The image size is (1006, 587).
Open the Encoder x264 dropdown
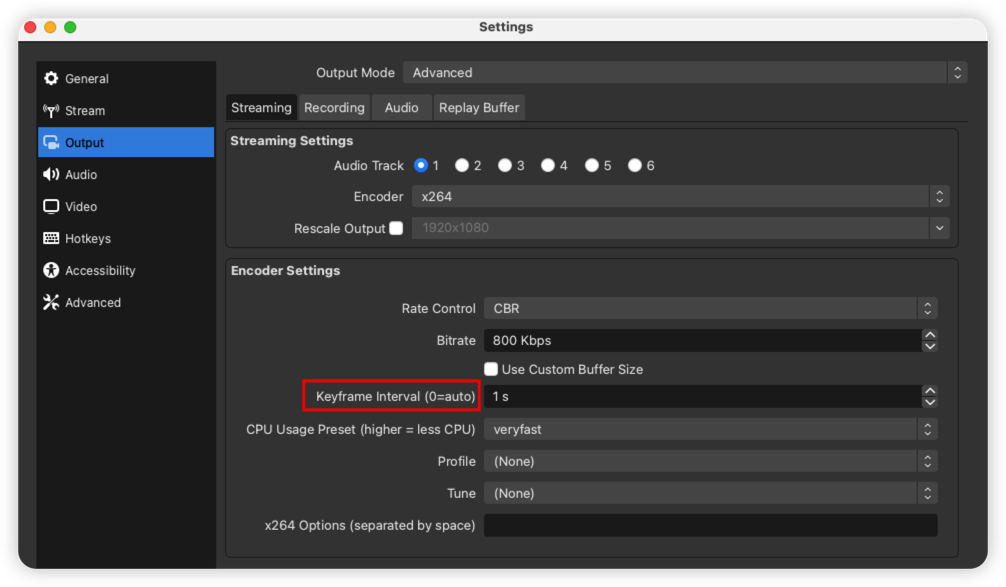pos(680,196)
